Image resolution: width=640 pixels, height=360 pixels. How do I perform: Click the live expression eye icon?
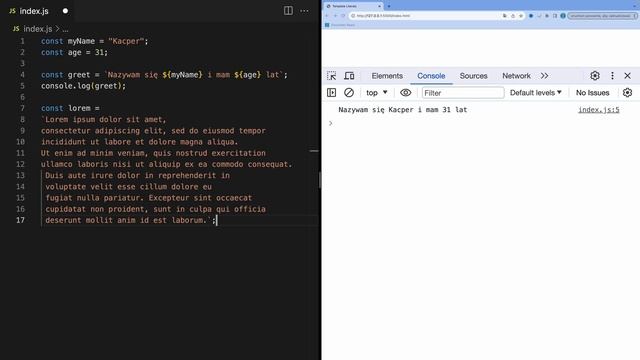point(405,93)
